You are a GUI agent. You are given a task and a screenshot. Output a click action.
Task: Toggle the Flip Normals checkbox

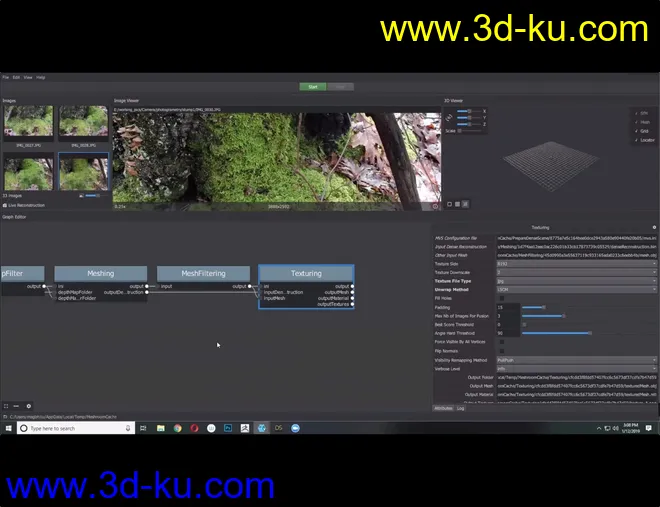502,350
